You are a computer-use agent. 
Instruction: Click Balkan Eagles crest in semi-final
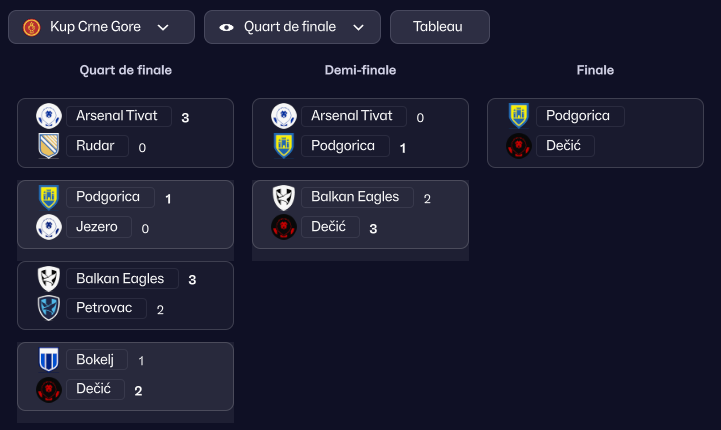(284, 198)
